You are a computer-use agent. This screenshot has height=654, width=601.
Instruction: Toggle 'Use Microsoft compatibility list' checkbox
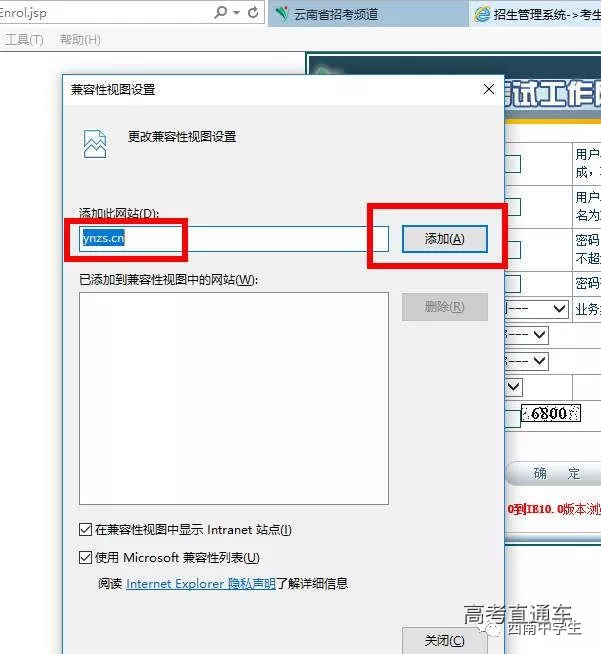85,558
